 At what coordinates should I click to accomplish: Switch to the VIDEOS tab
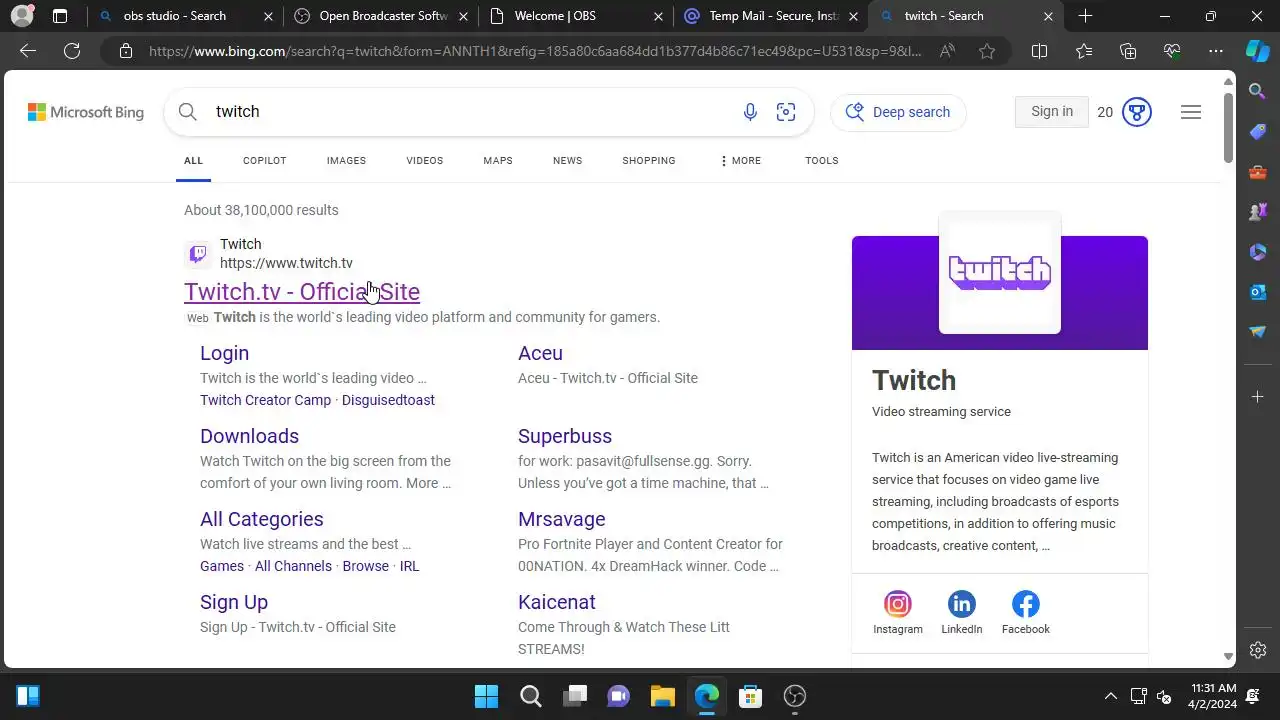click(425, 160)
